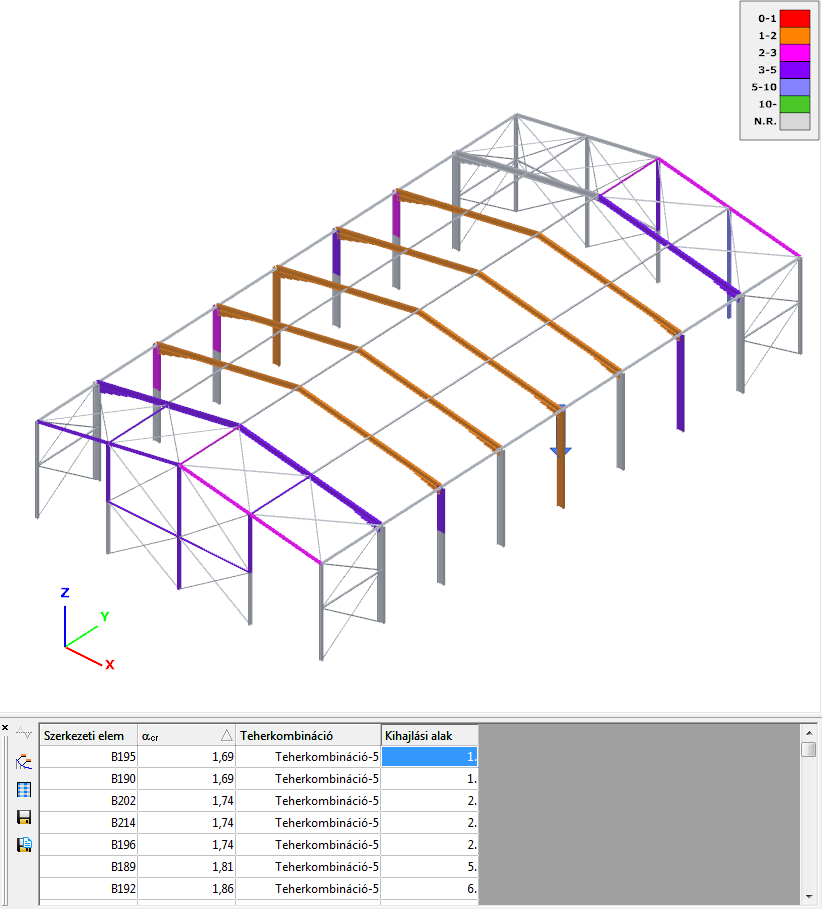Image resolution: width=822 pixels, height=909 pixels.
Task: Click the magenta 2-3 legend swatch
Action: (x=794, y=53)
